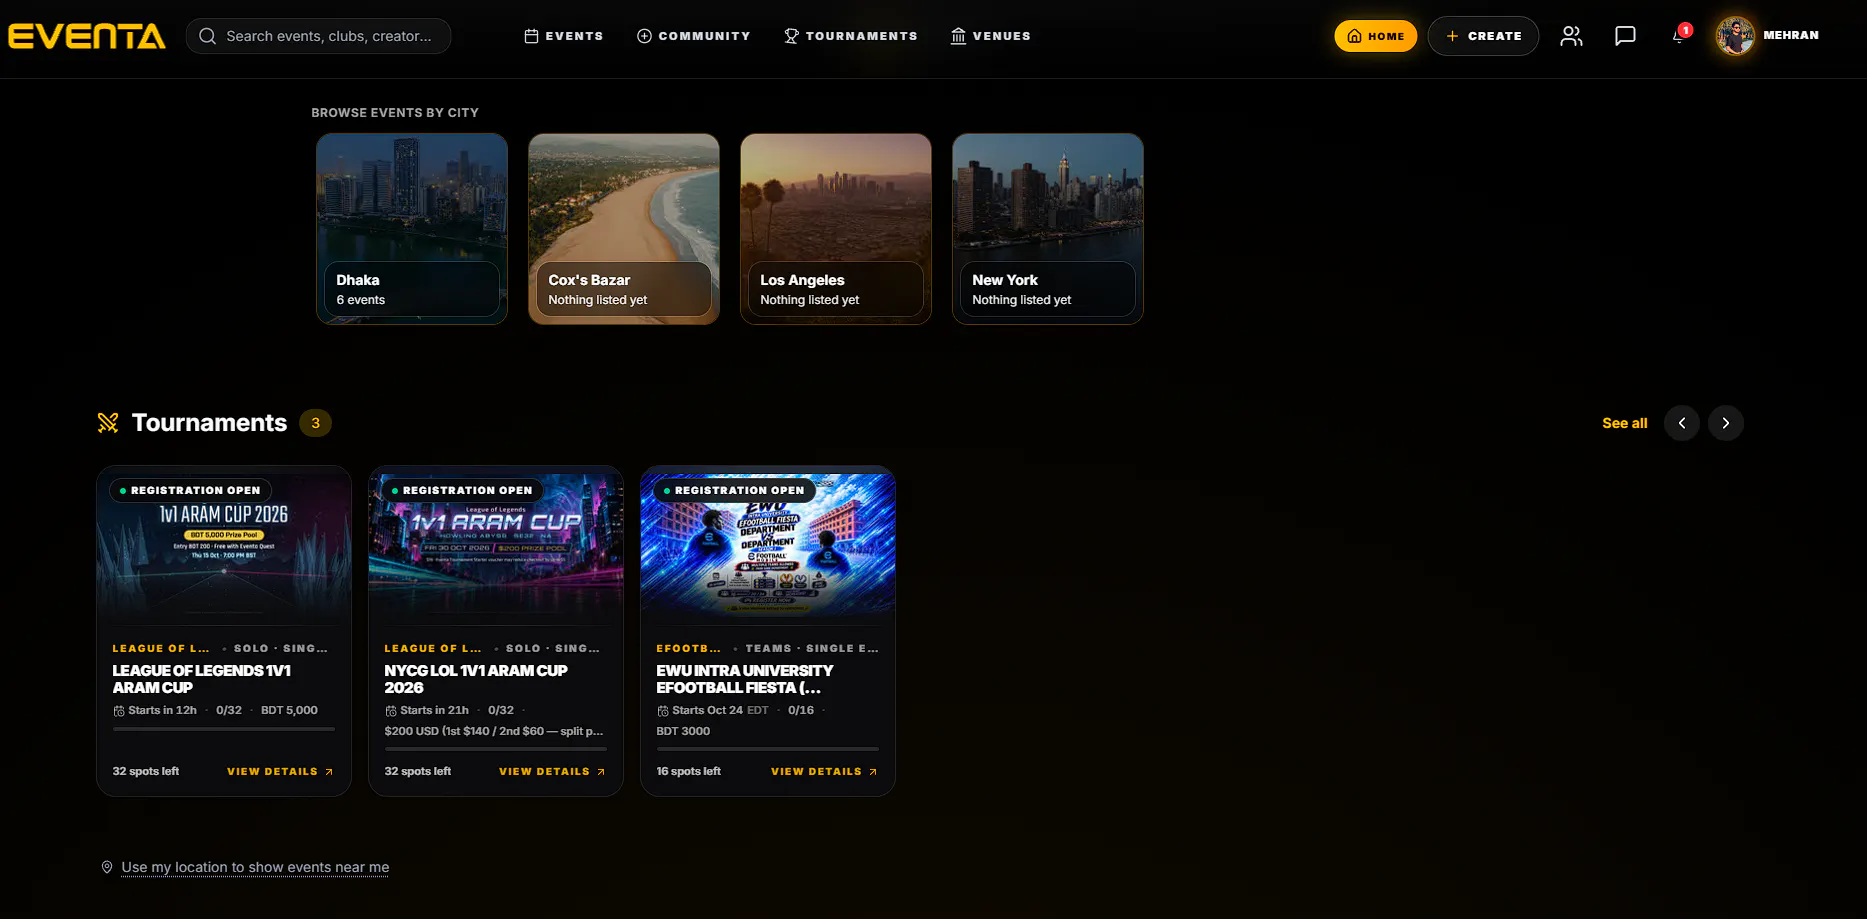Click the calendar icon beside Starts in 12h
Image resolution: width=1867 pixels, height=919 pixels.
119,711
